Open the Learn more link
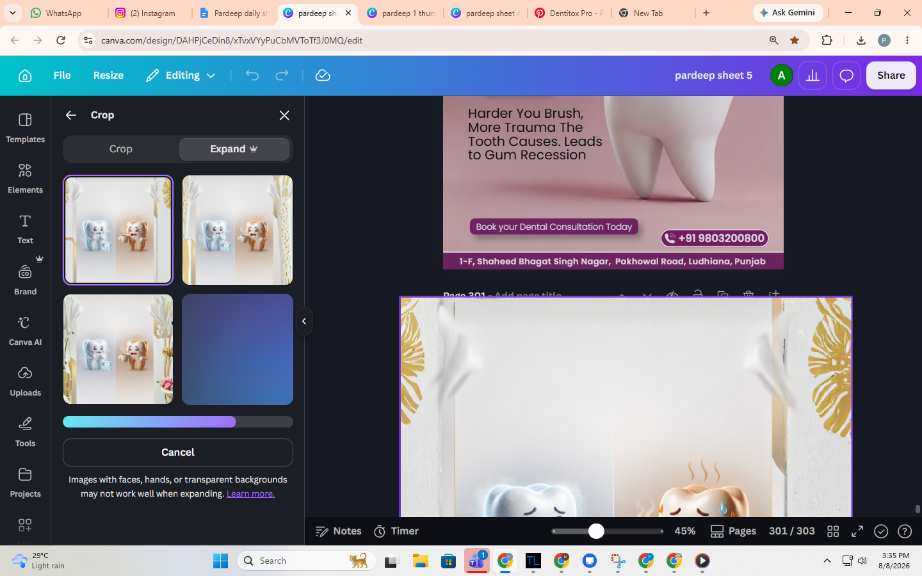 (x=250, y=494)
